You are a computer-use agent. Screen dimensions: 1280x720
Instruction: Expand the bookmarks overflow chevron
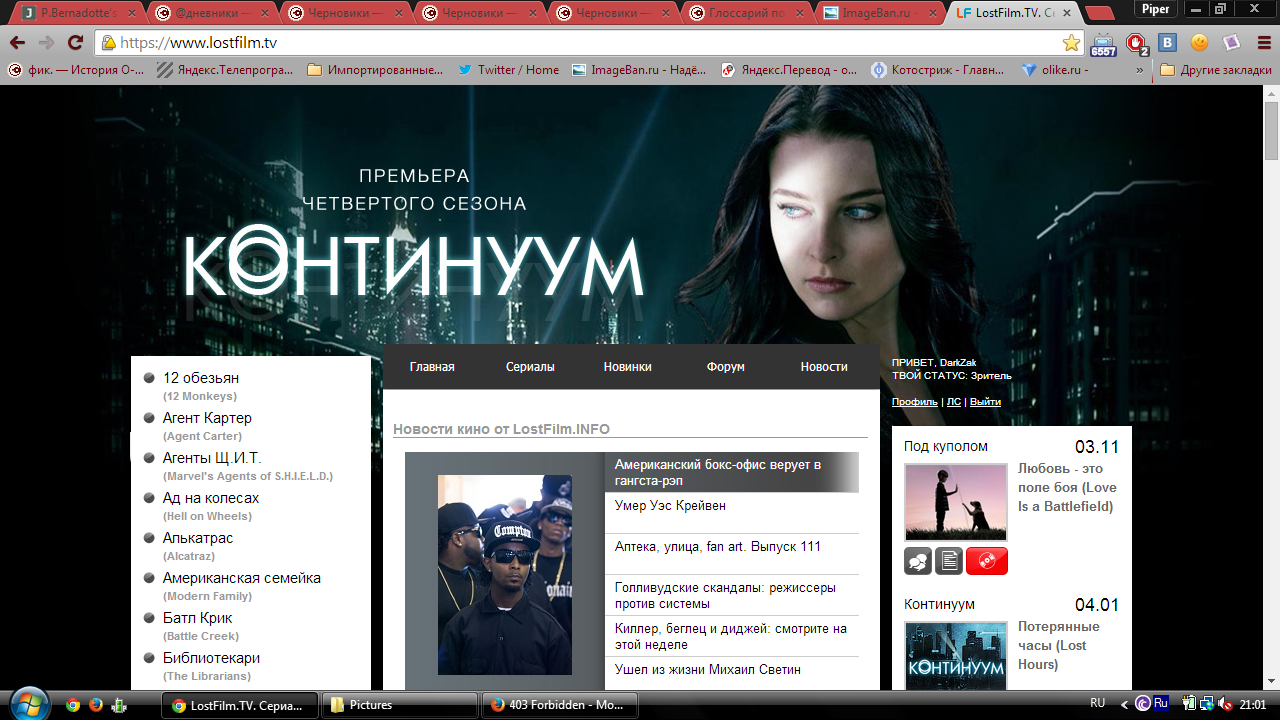point(1140,70)
